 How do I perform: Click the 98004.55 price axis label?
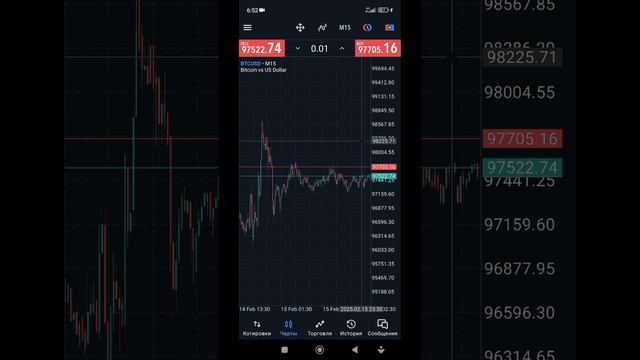click(383, 152)
